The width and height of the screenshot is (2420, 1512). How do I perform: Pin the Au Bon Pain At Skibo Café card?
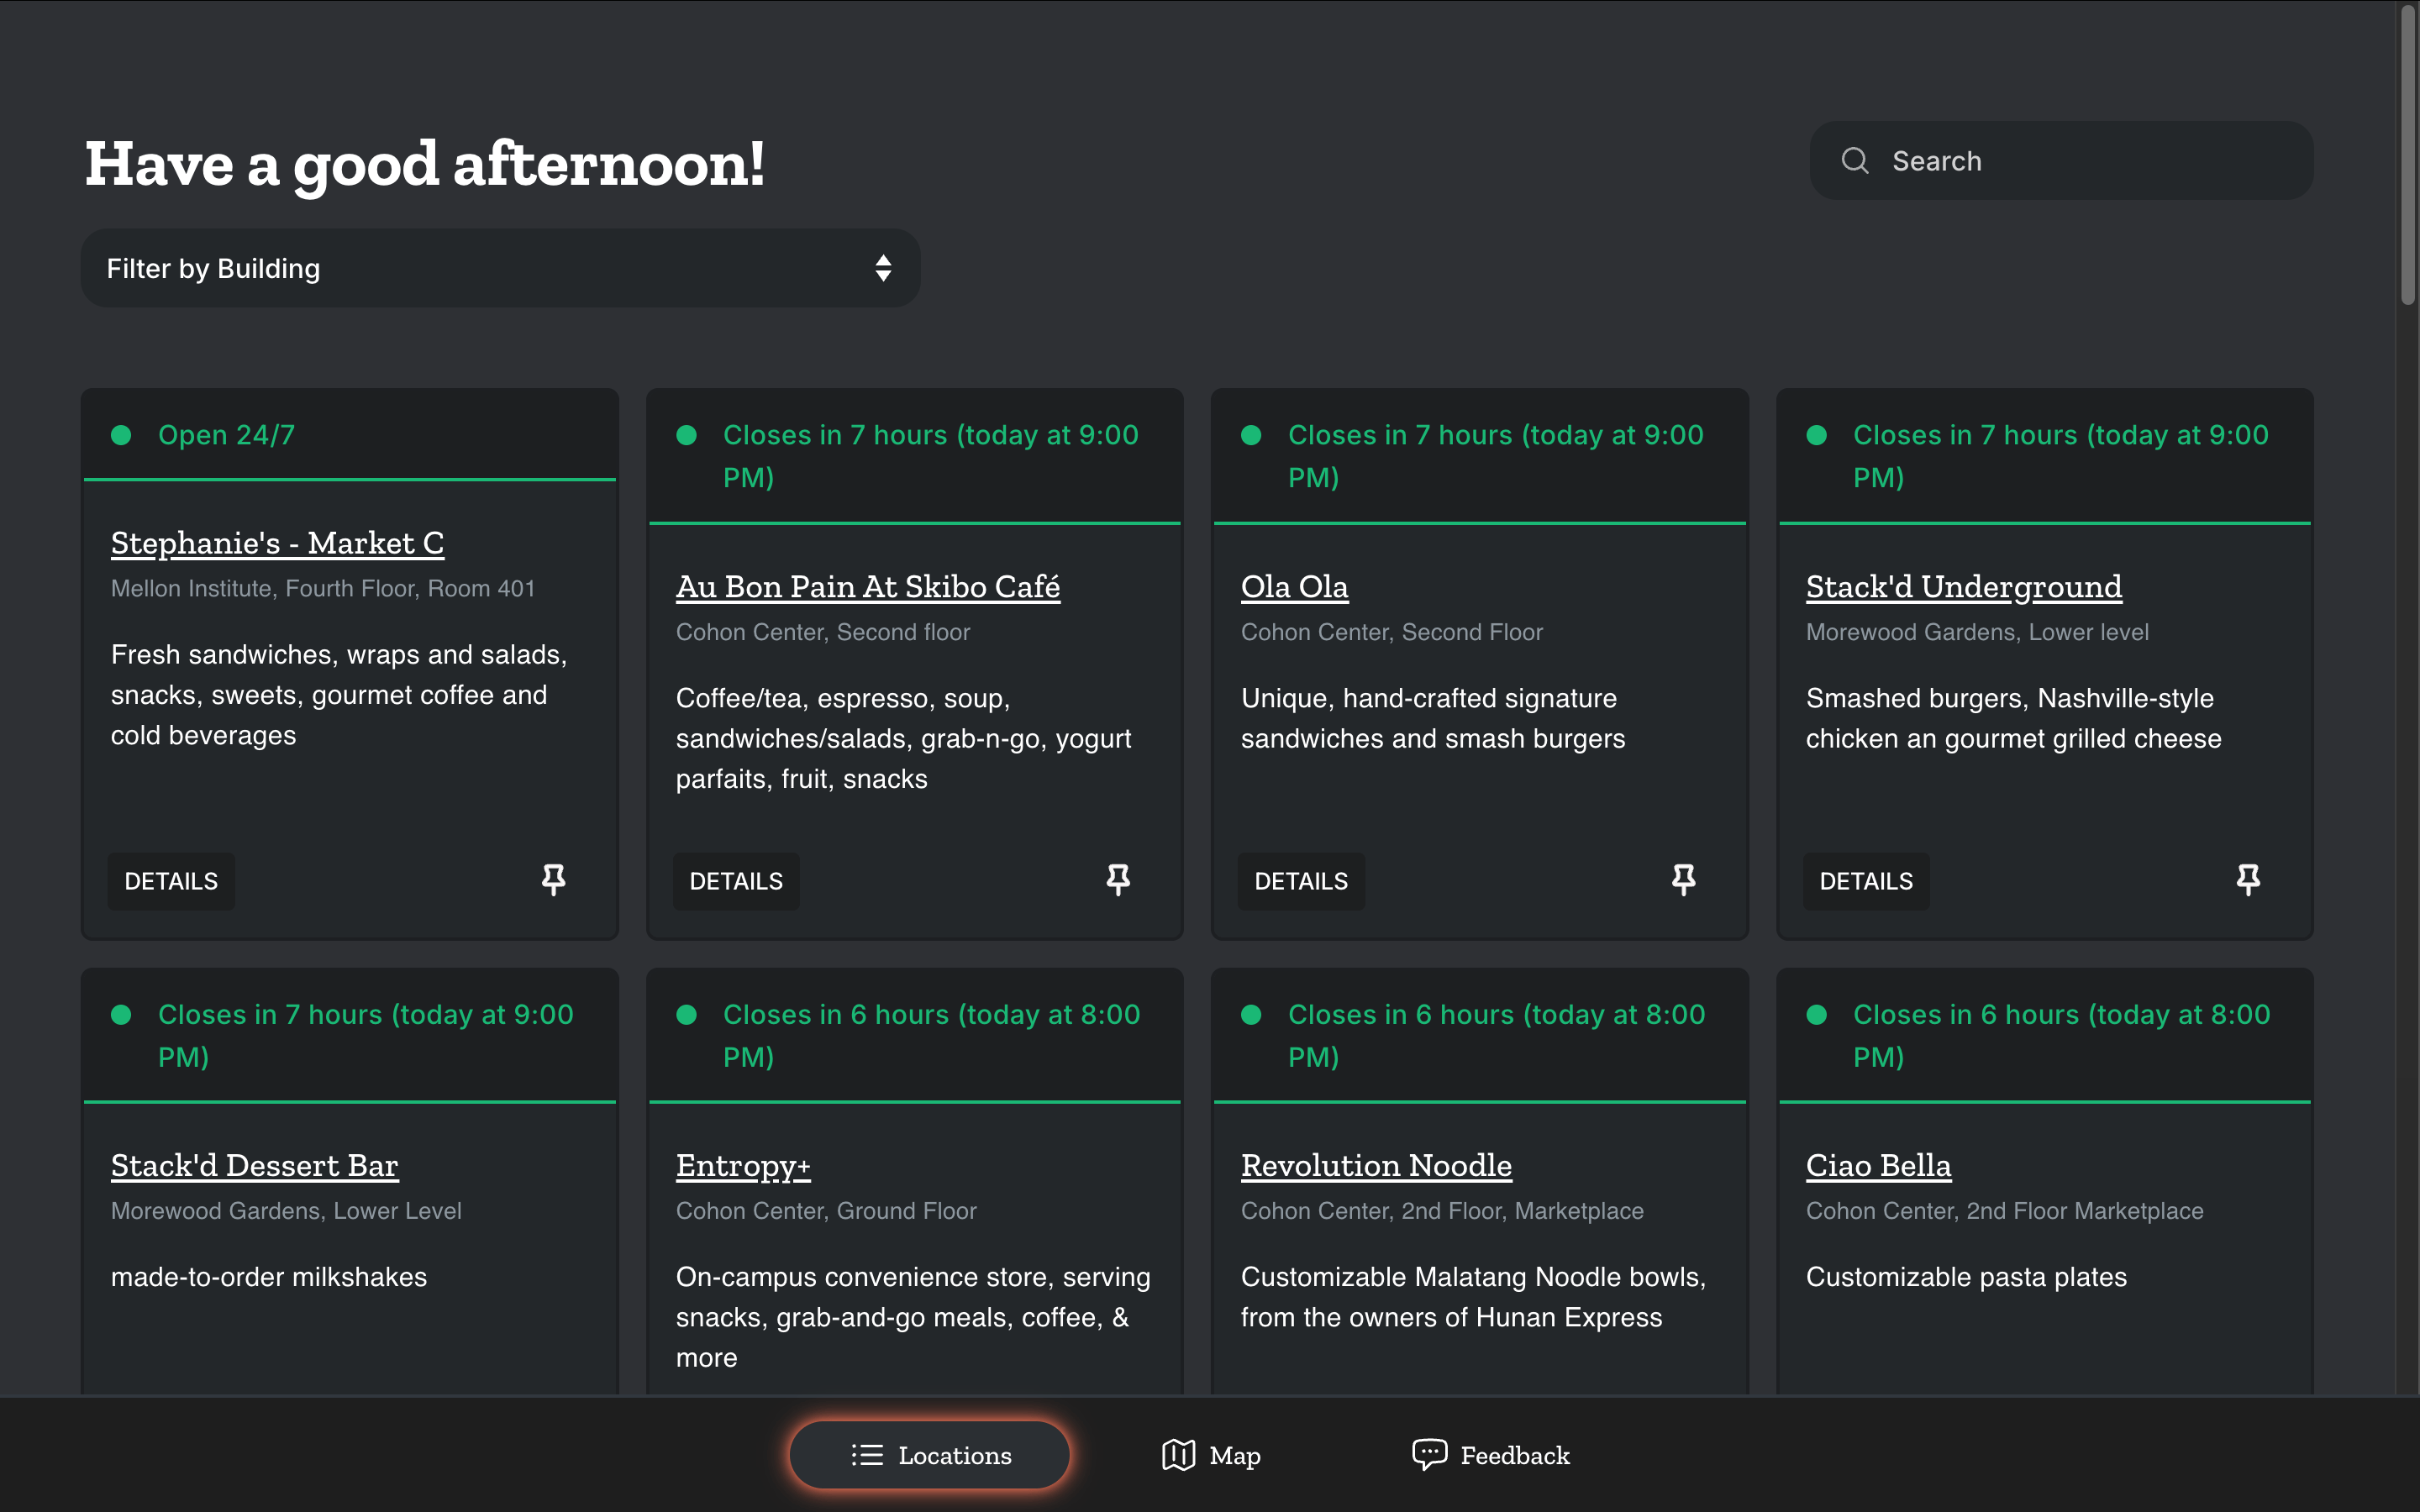pos(1118,880)
